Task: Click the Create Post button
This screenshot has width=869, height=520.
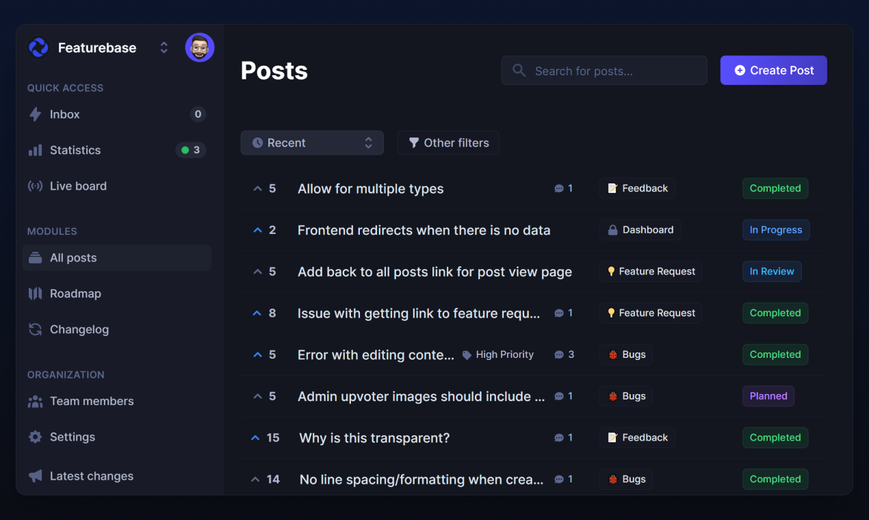Action: [773, 70]
